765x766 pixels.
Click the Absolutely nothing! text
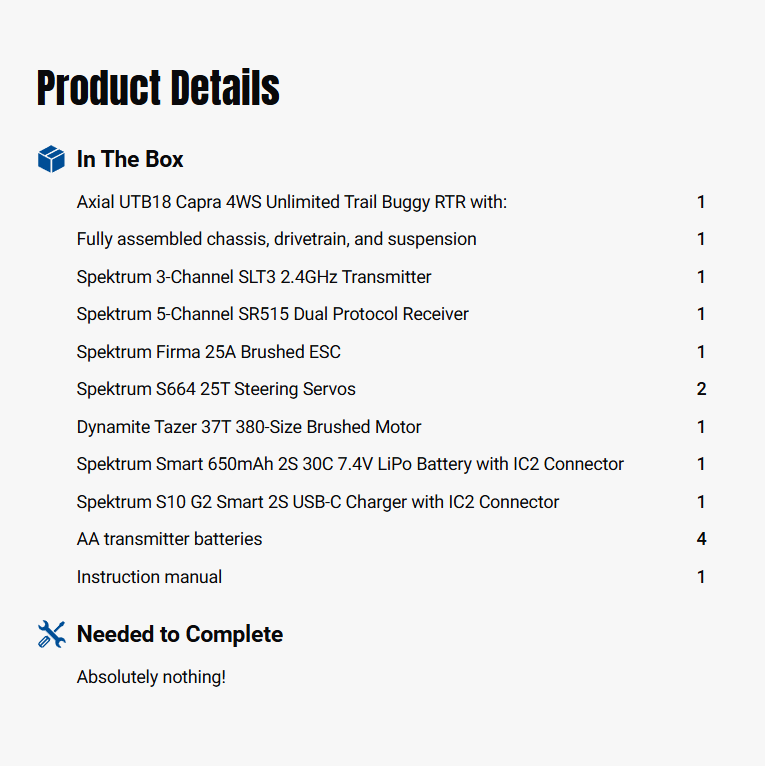151,677
